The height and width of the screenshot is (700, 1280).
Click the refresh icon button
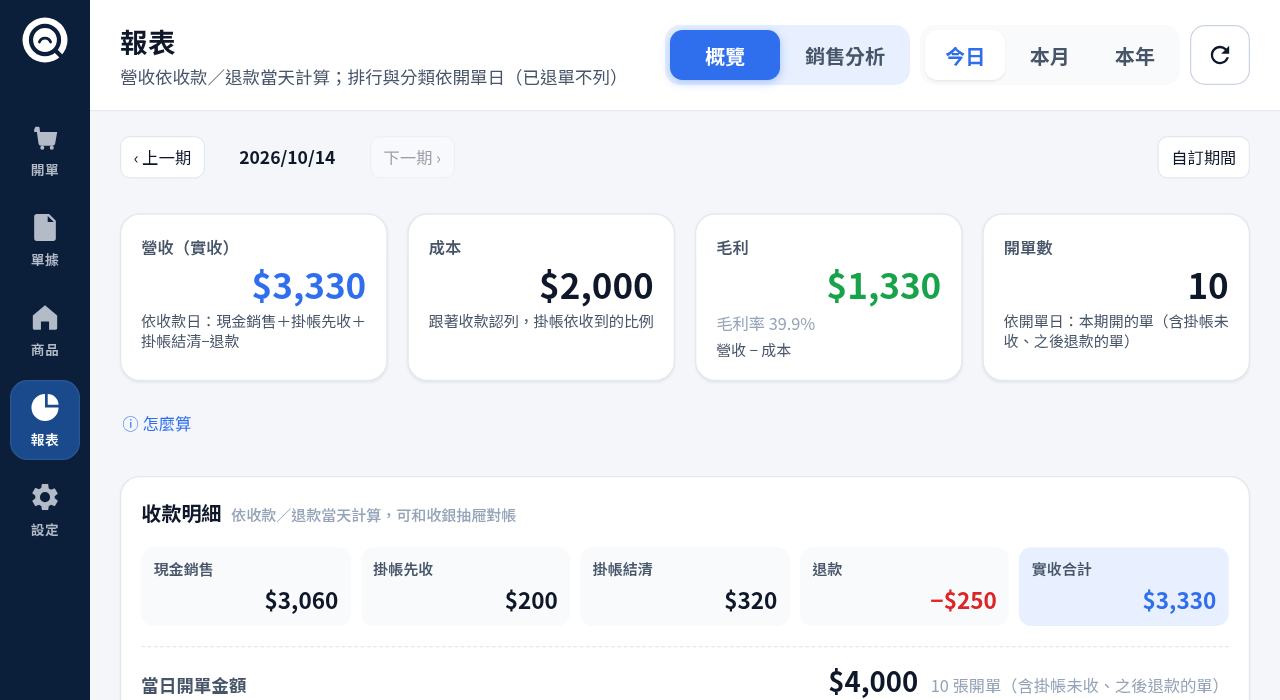(x=1220, y=55)
